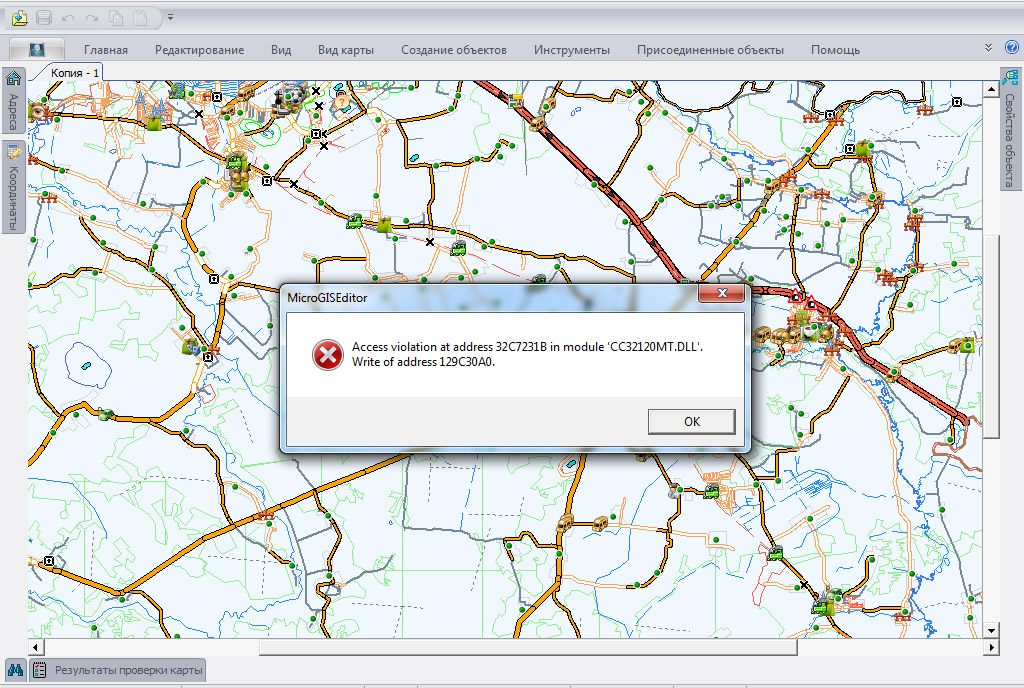Open the Свойства объекта side panel

tap(1009, 128)
